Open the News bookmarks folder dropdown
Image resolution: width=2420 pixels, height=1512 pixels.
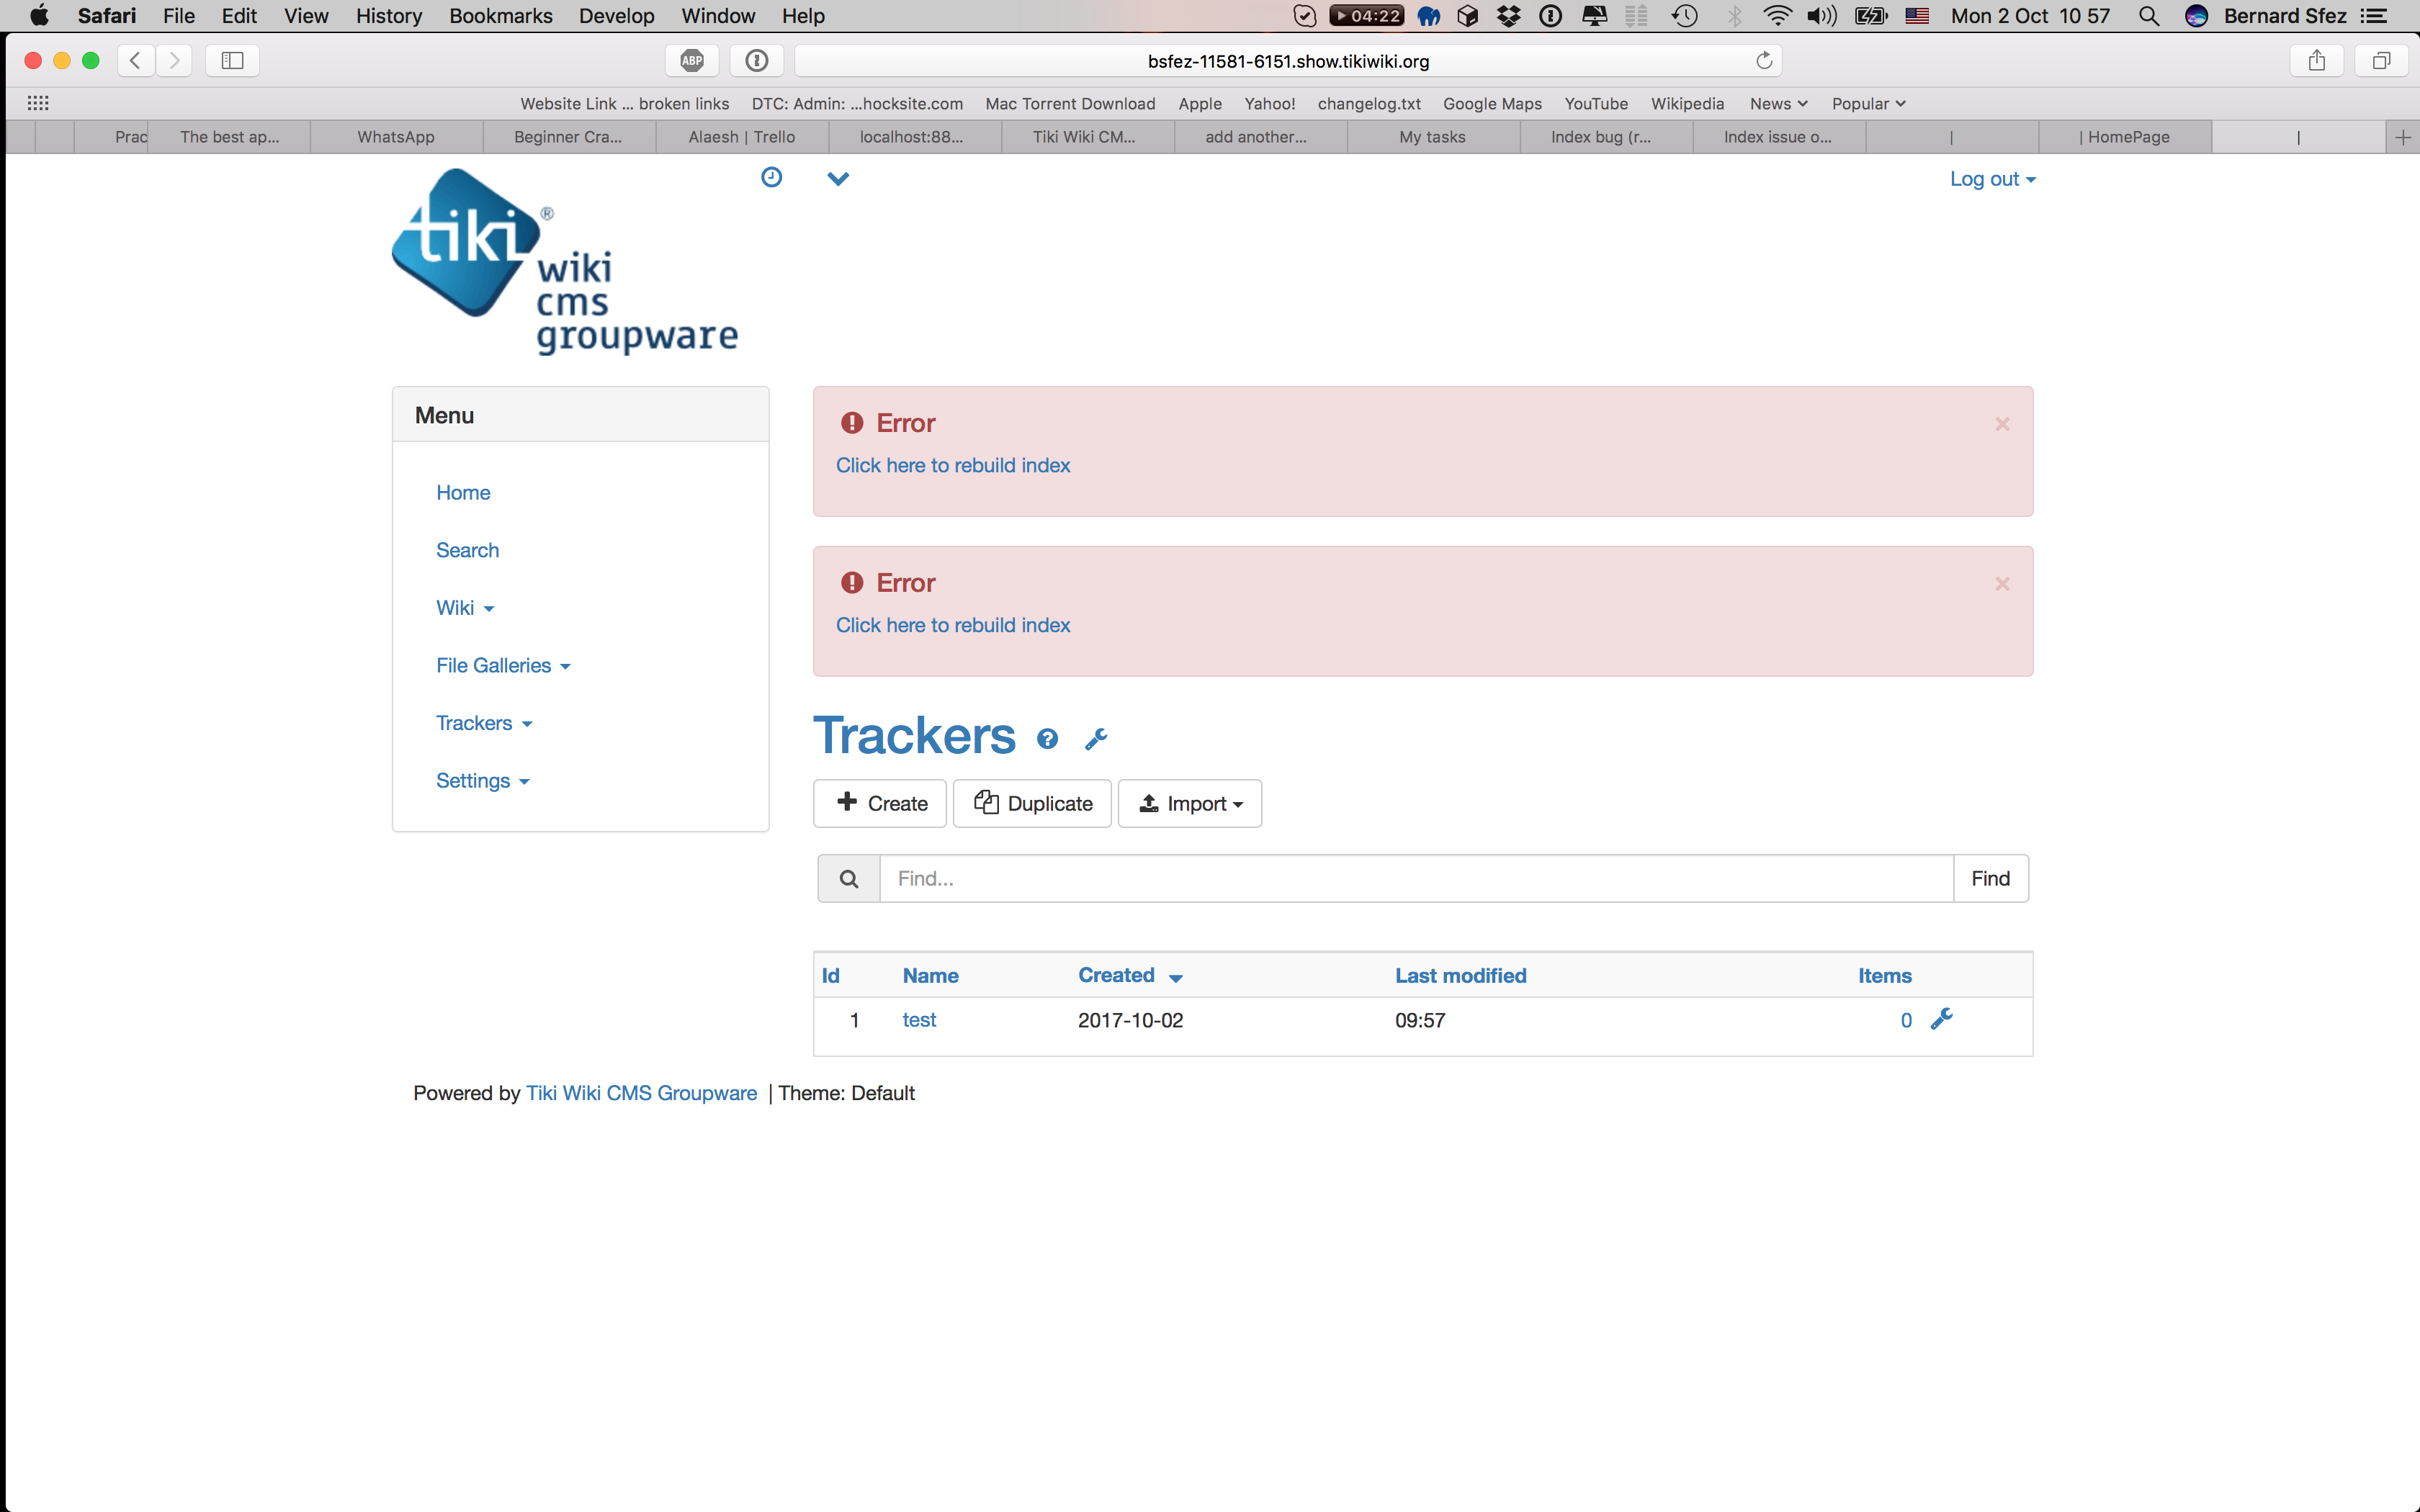[x=1778, y=103]
